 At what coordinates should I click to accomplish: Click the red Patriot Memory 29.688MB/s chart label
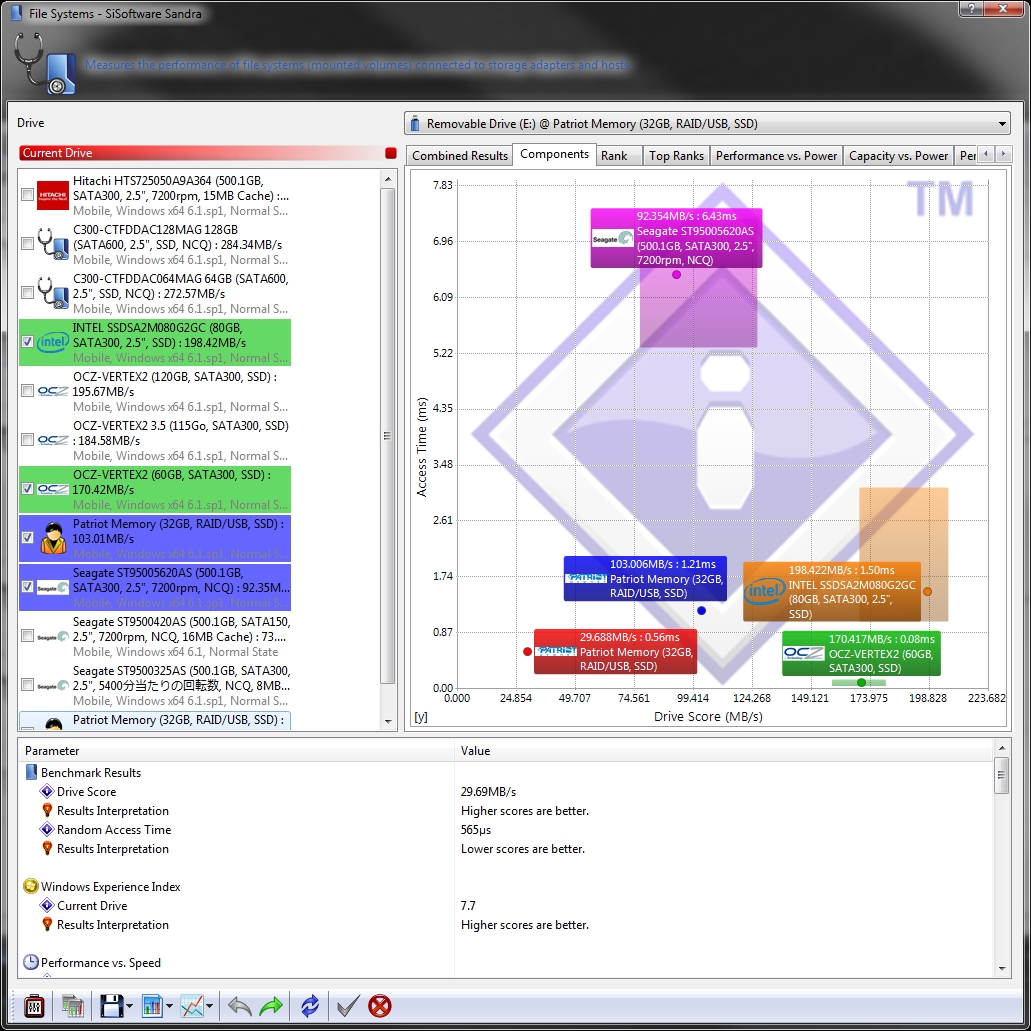615,652
